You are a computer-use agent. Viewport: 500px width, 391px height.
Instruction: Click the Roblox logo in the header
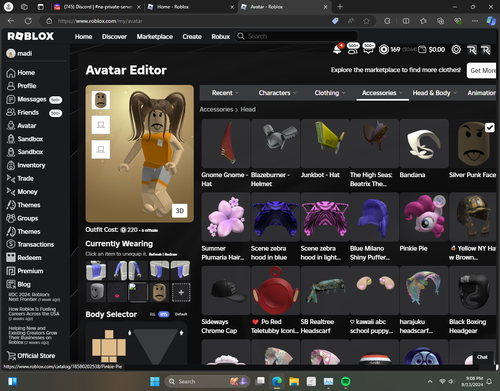(x=30, y=36)
